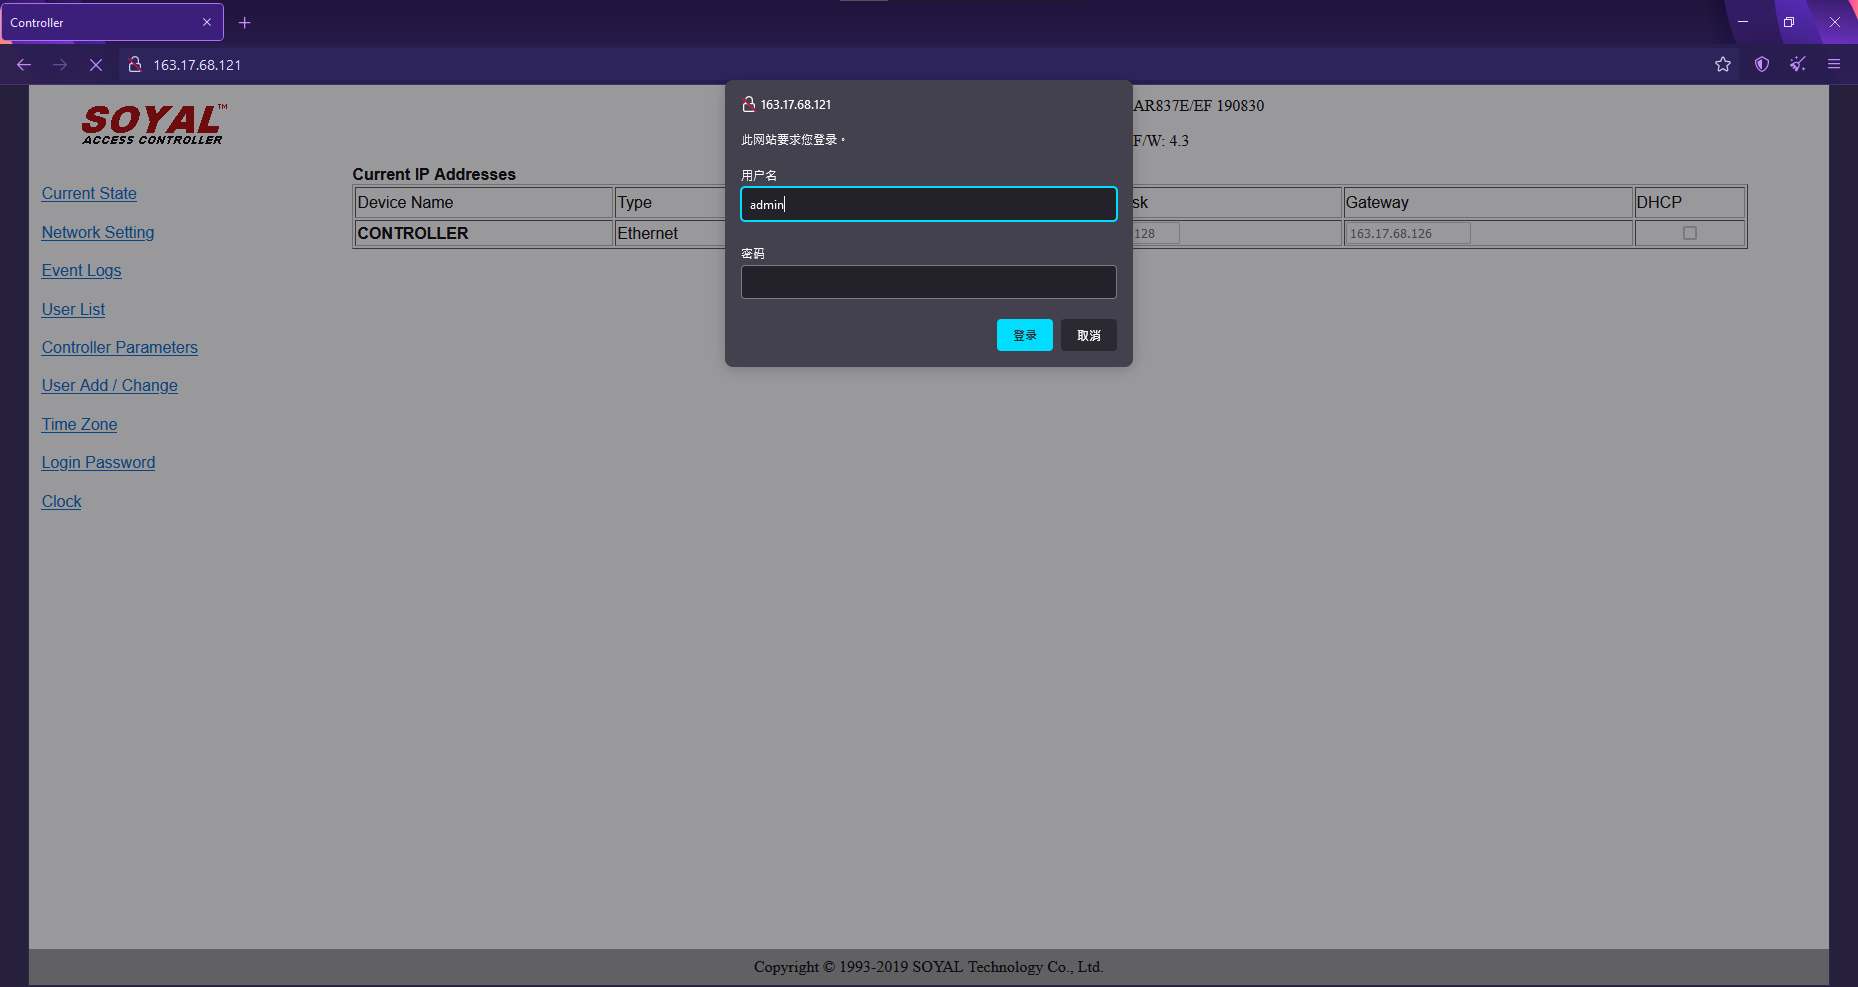The image size is (1858, 987).
Task: Open the shield protection icon in toolbar
Action: coord(1762,64)
